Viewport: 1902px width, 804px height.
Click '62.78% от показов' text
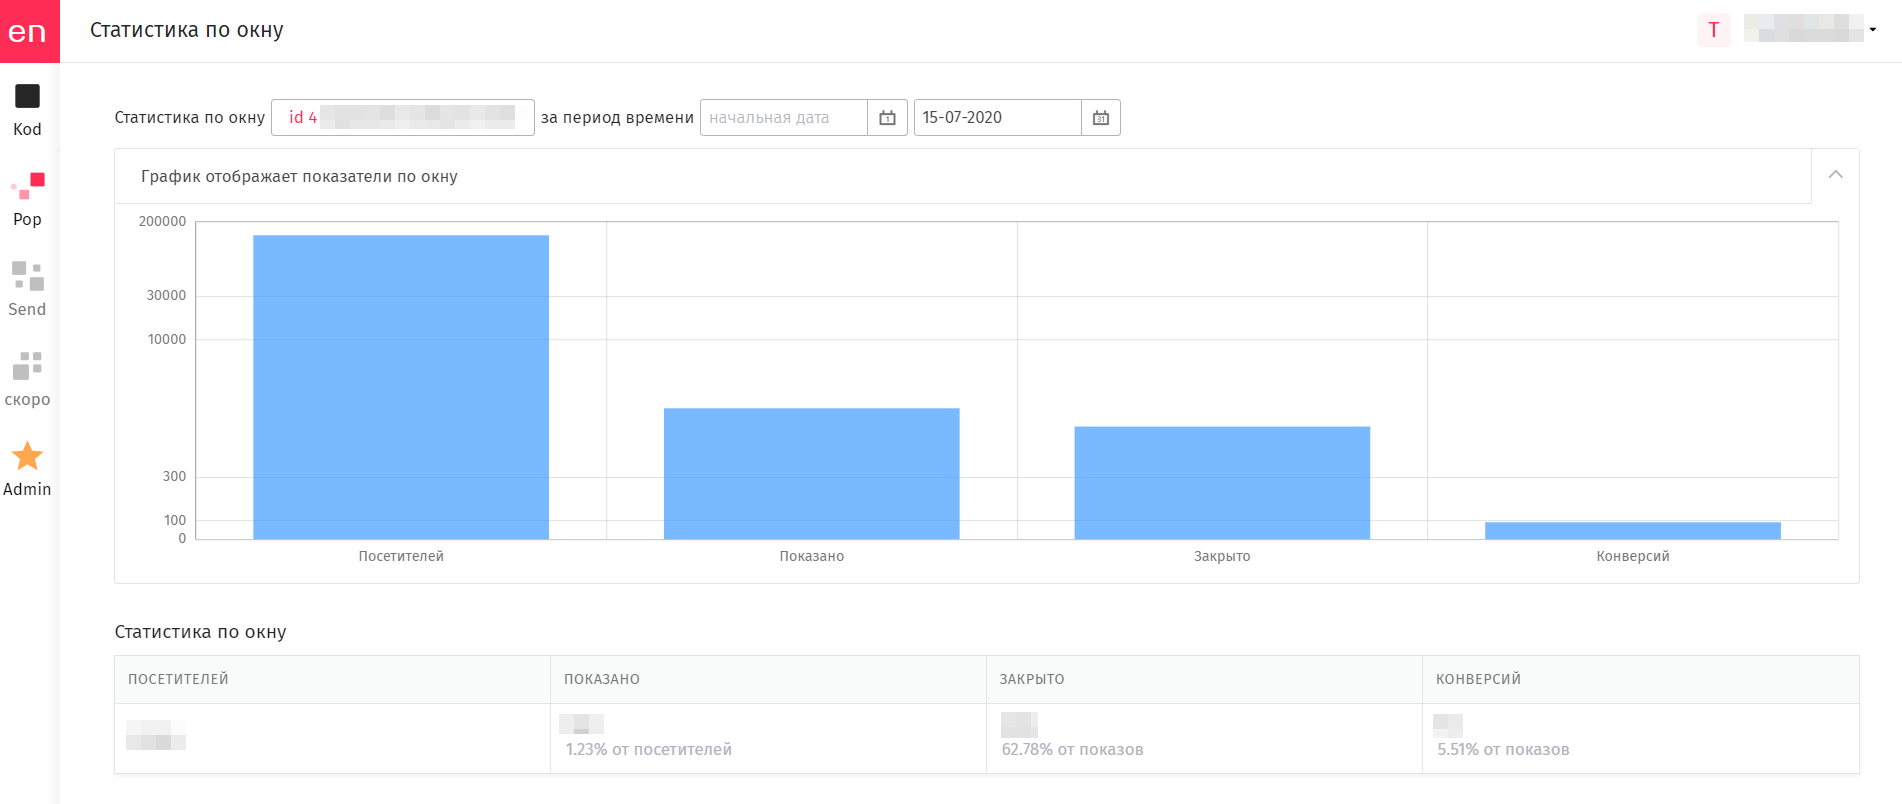pyautogui.click(x=1072, y=749)
